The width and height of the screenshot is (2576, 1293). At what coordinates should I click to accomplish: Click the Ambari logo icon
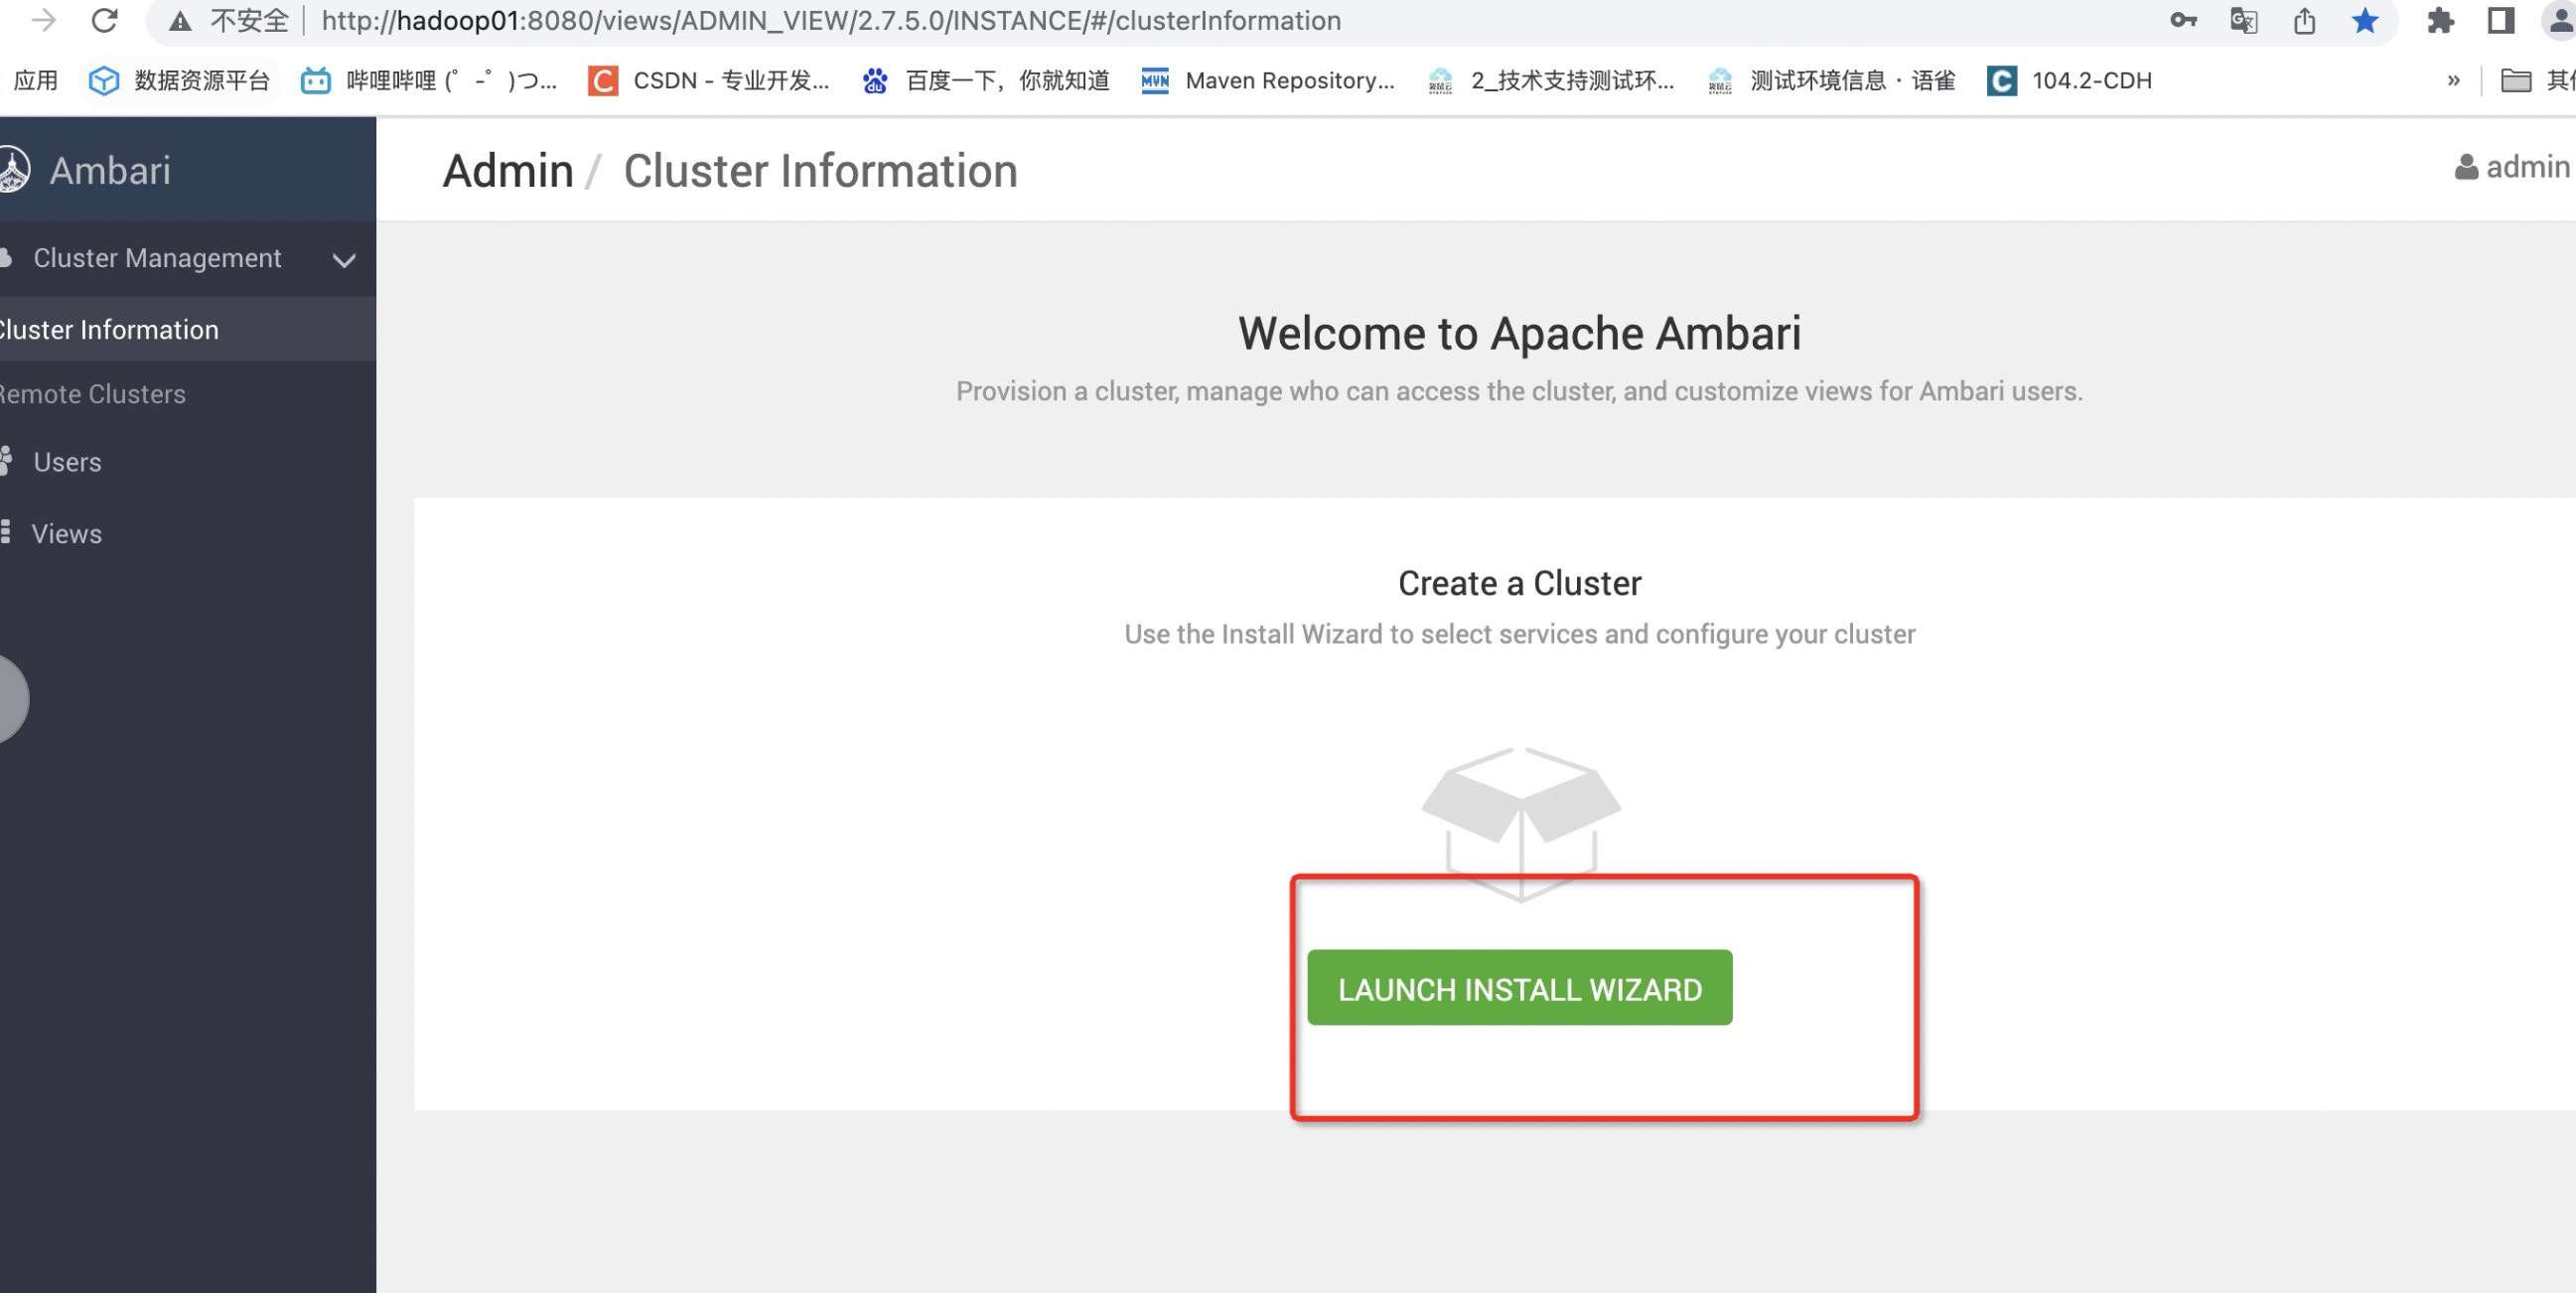click(x=14, y=170)
